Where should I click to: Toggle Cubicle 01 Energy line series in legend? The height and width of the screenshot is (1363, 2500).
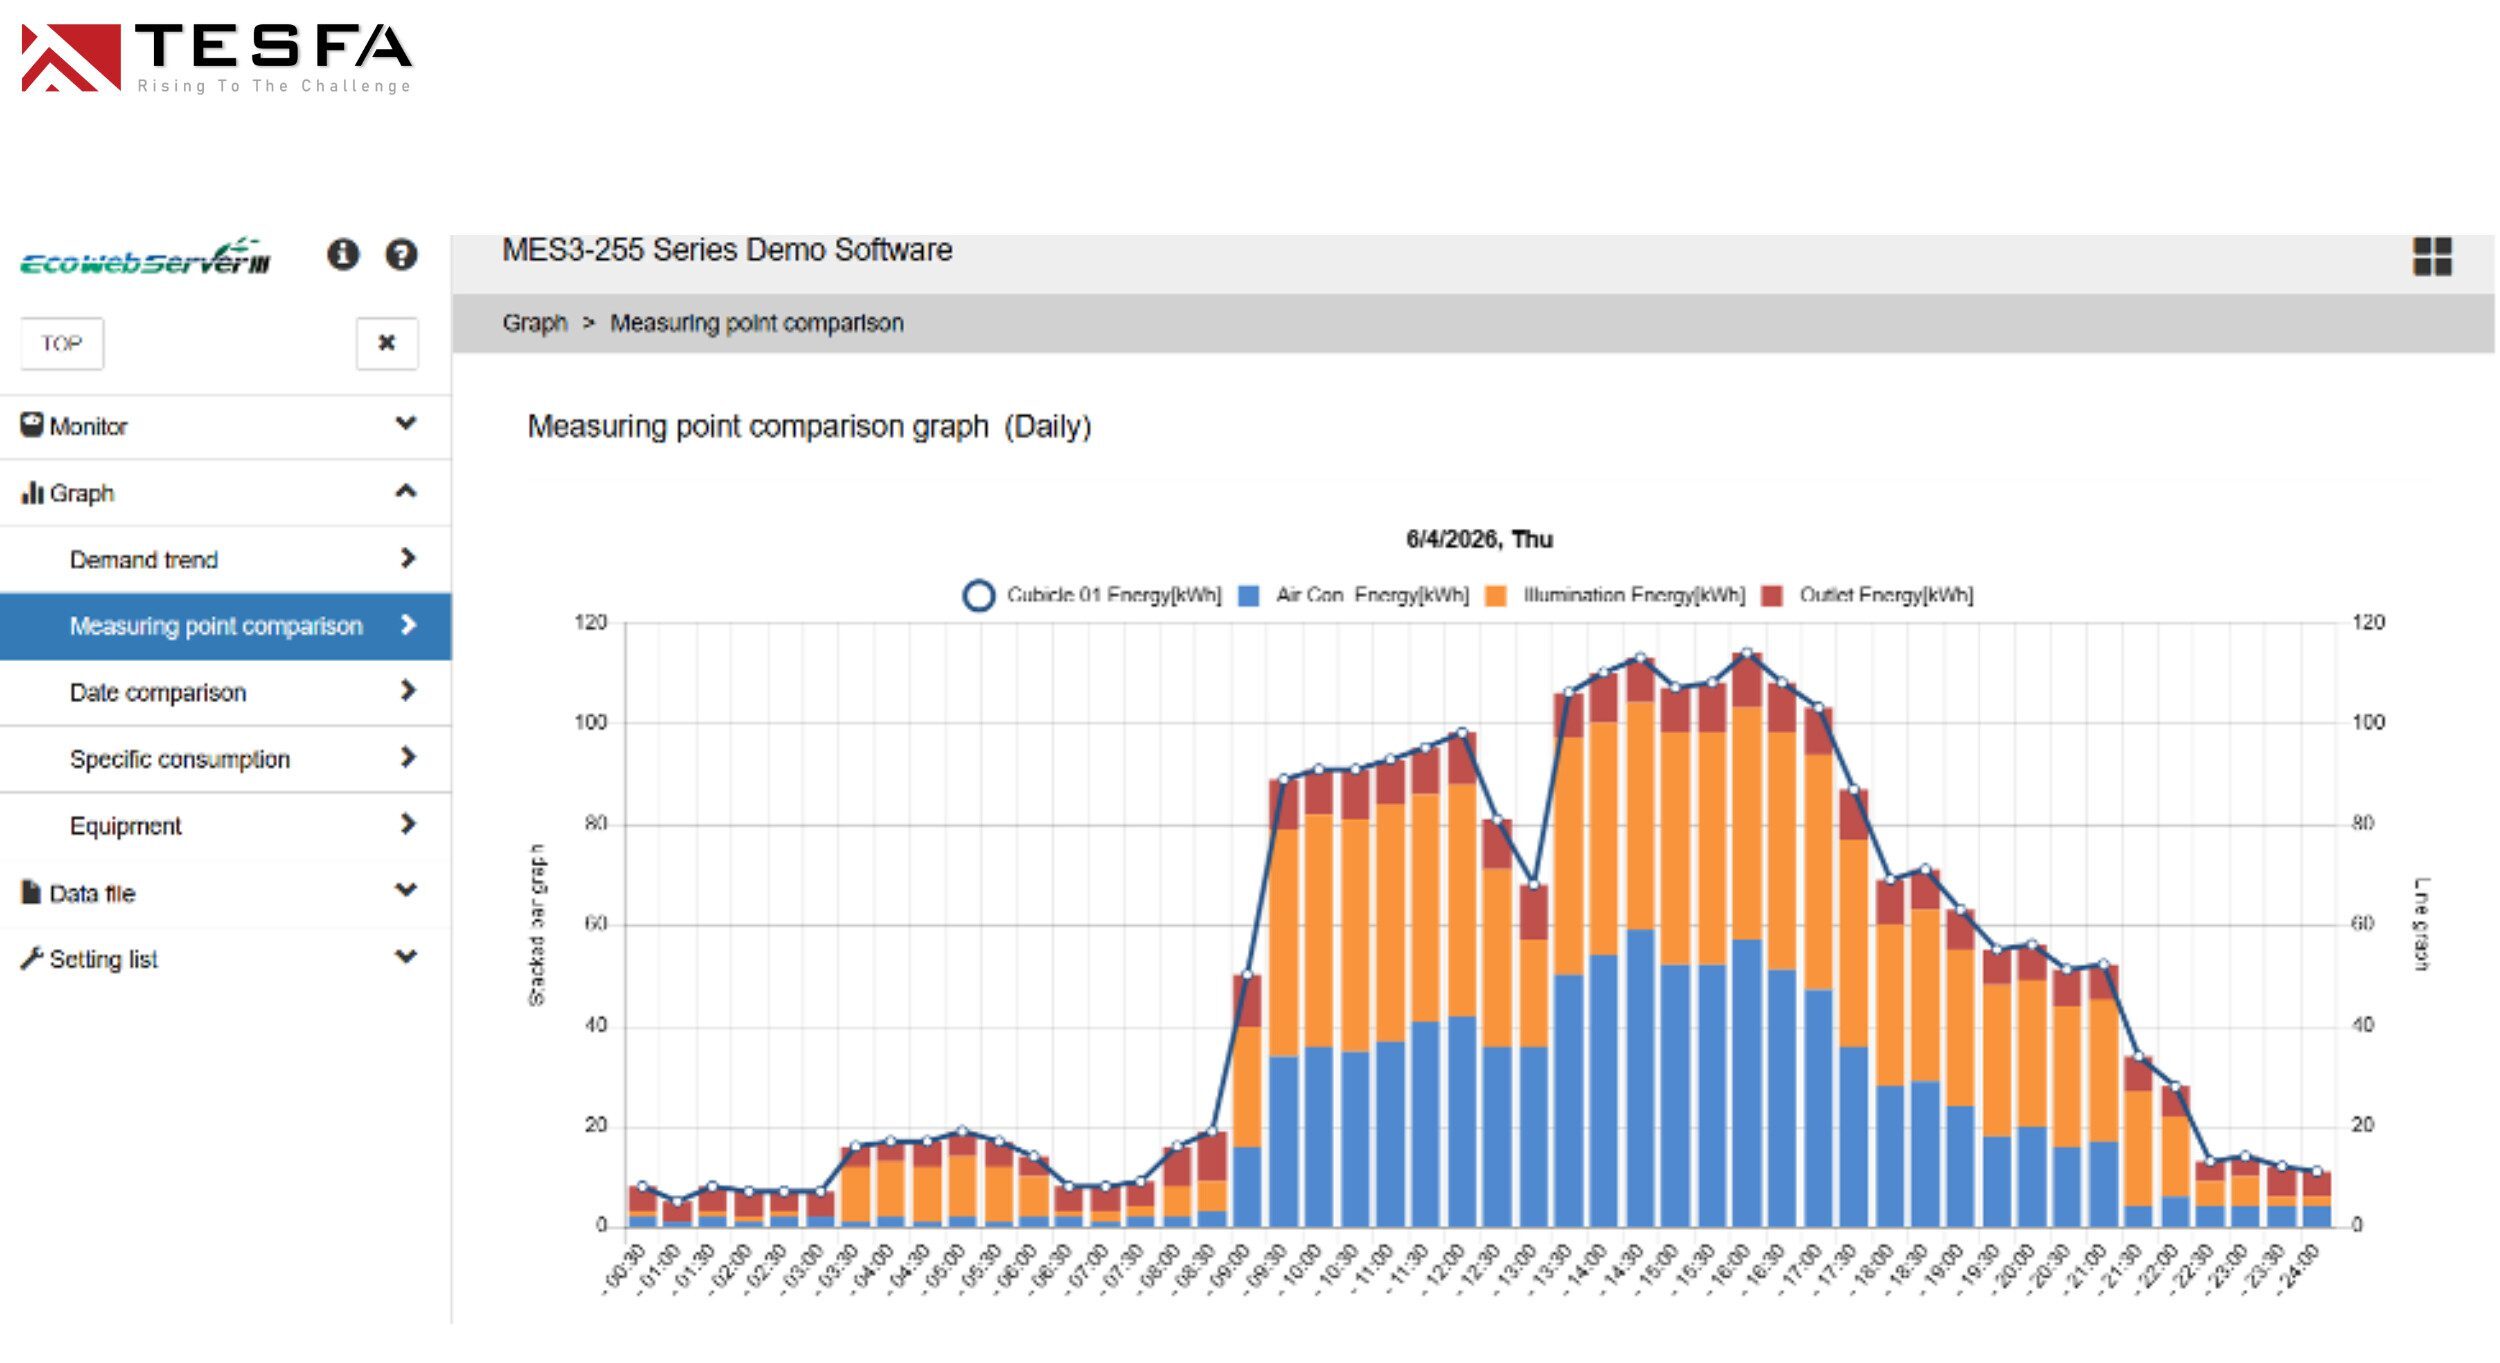point(1092,595)
